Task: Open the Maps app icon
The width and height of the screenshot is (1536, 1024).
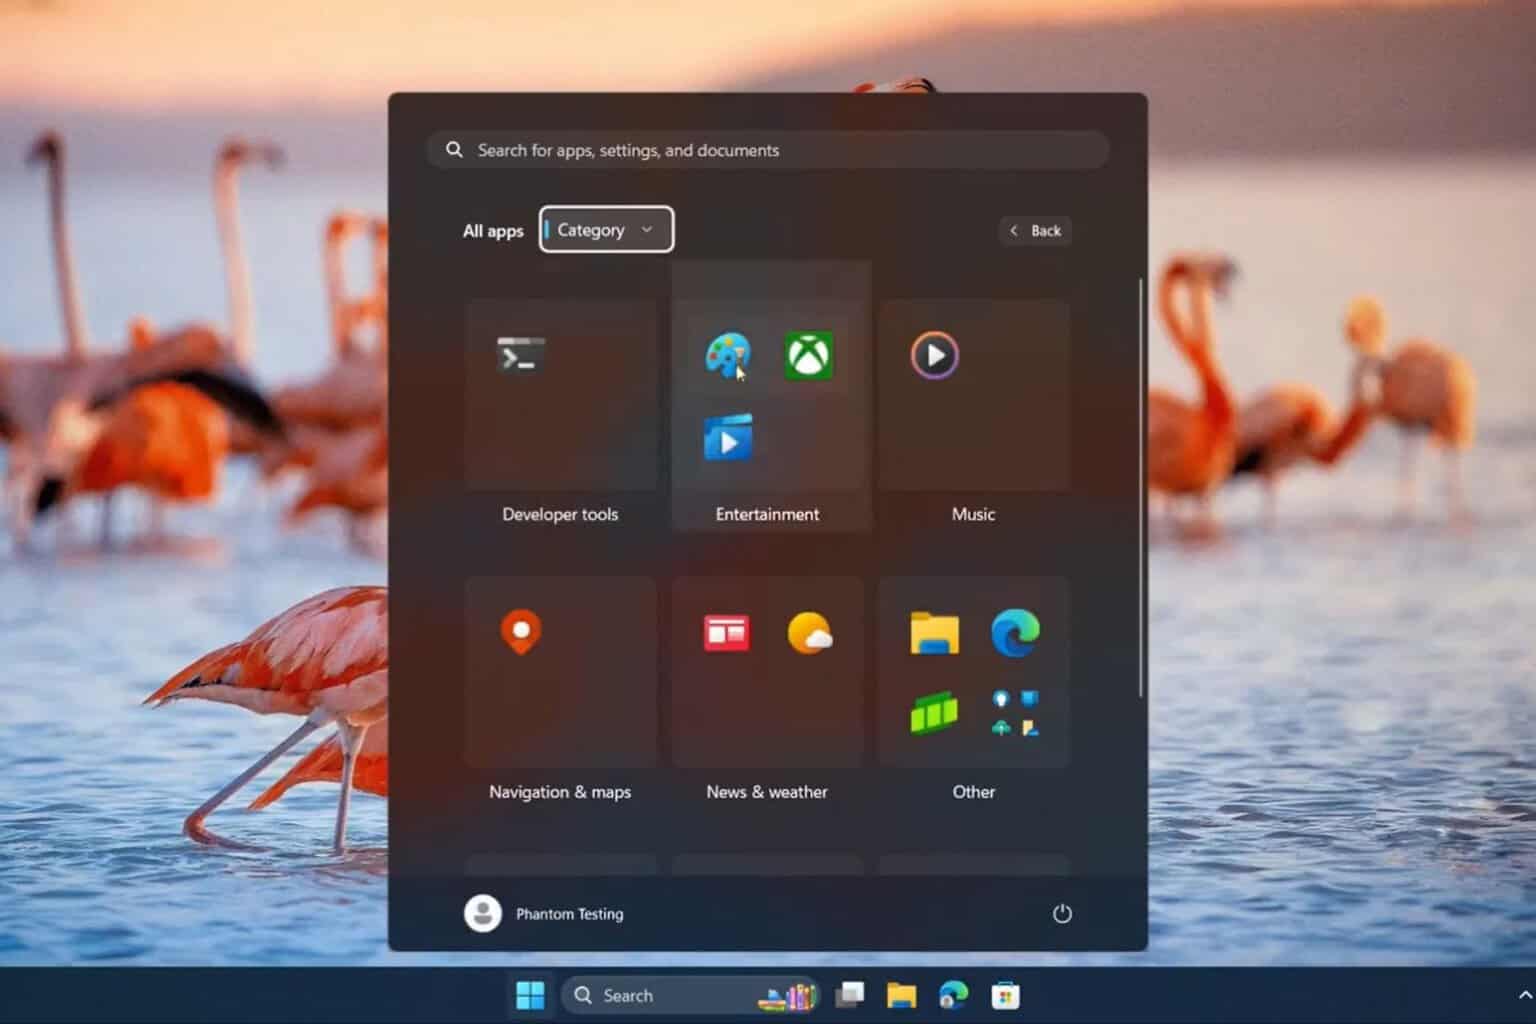Action: click(521, 632)
